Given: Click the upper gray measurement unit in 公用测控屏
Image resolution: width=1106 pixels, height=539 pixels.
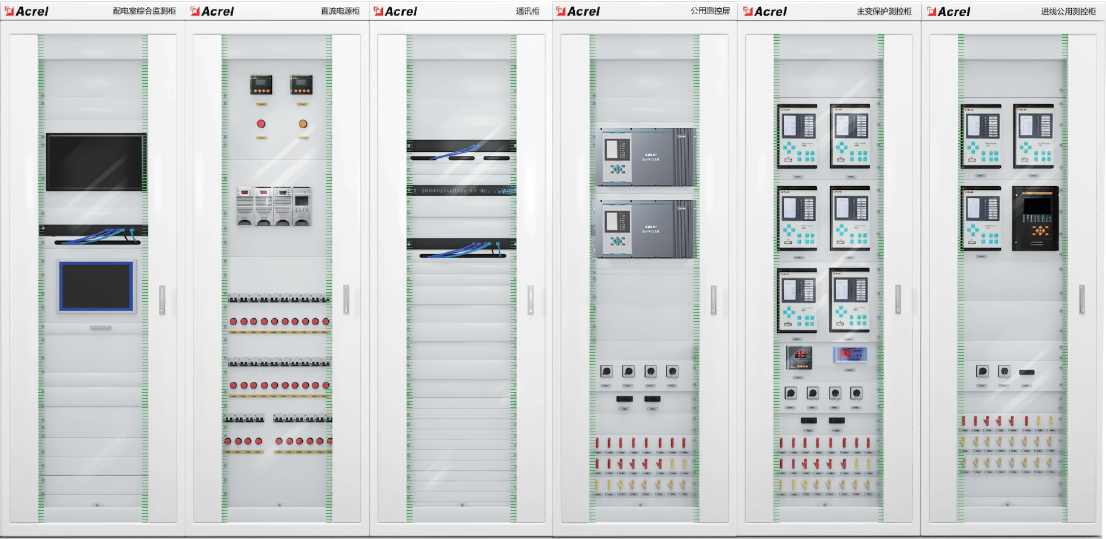Looking at the screenshot, I should click(x=645, y=156).
